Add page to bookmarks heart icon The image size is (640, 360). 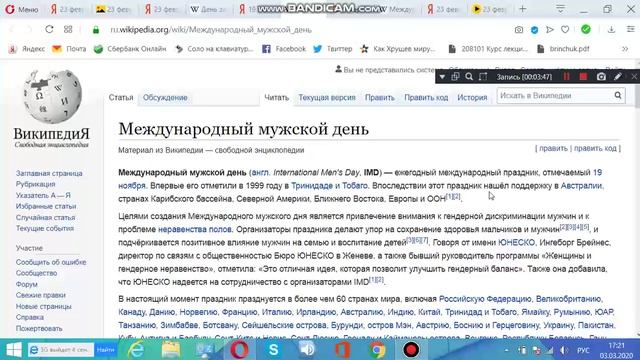(x=565, y=30)
